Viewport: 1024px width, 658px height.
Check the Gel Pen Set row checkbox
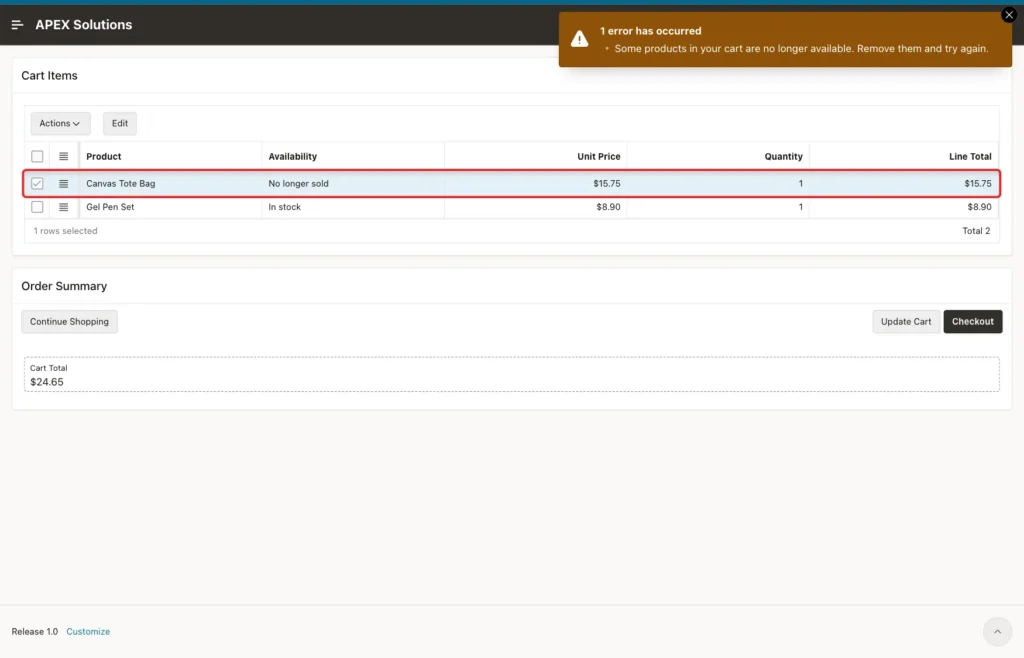[37, 207]
